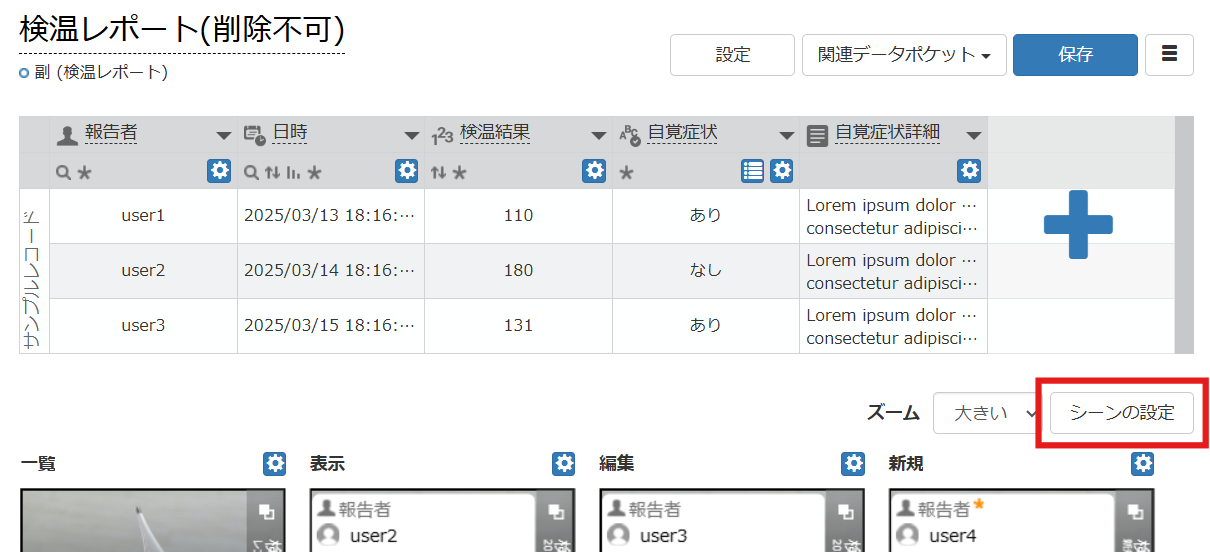Expand the 自覚症状詳細 column dropdown arrow
The width and height of the screenshot is (1210, 552).
[x=974, y=136]
